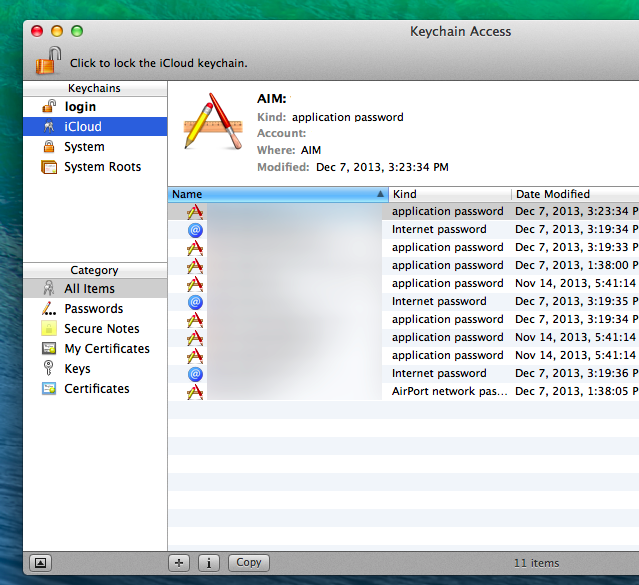Viewport: 639px width, 585px height.
Task: Click the 'Where: AIM' detail line
Action: [x=289, y=150]
